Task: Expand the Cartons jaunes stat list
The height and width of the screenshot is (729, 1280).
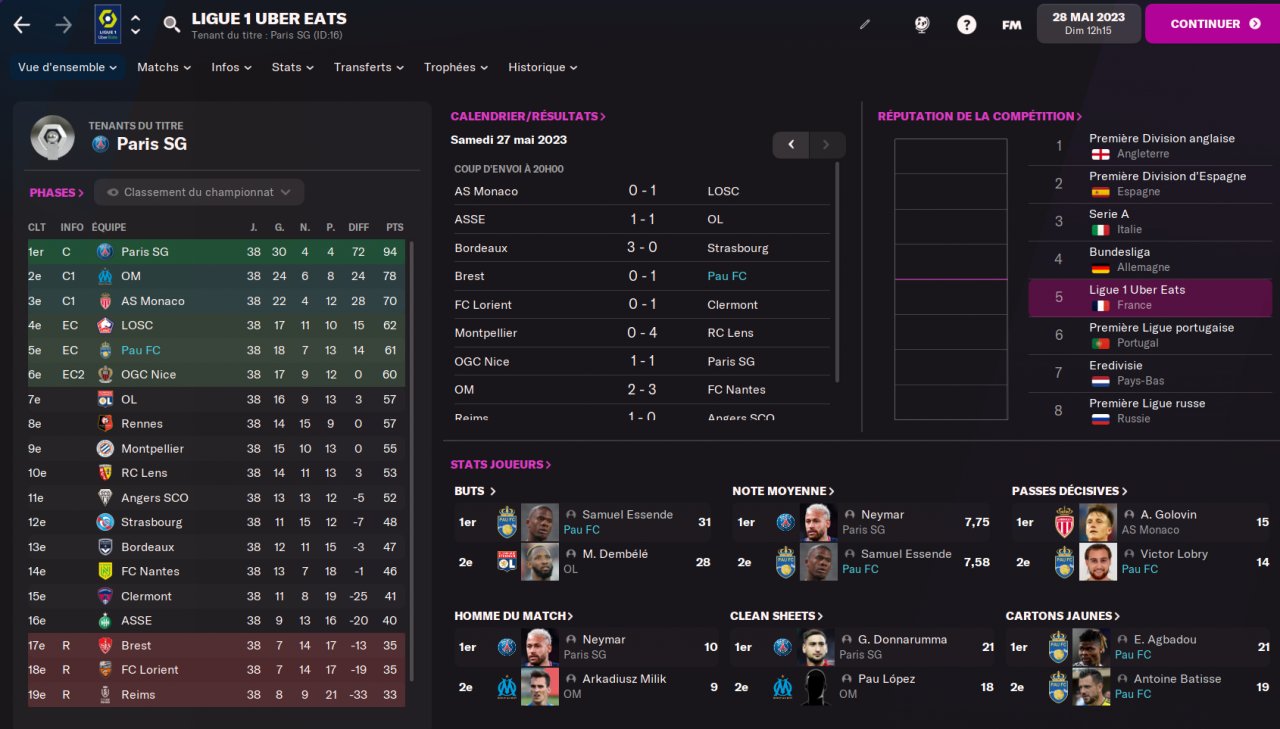Action: tap(1063, 616)
